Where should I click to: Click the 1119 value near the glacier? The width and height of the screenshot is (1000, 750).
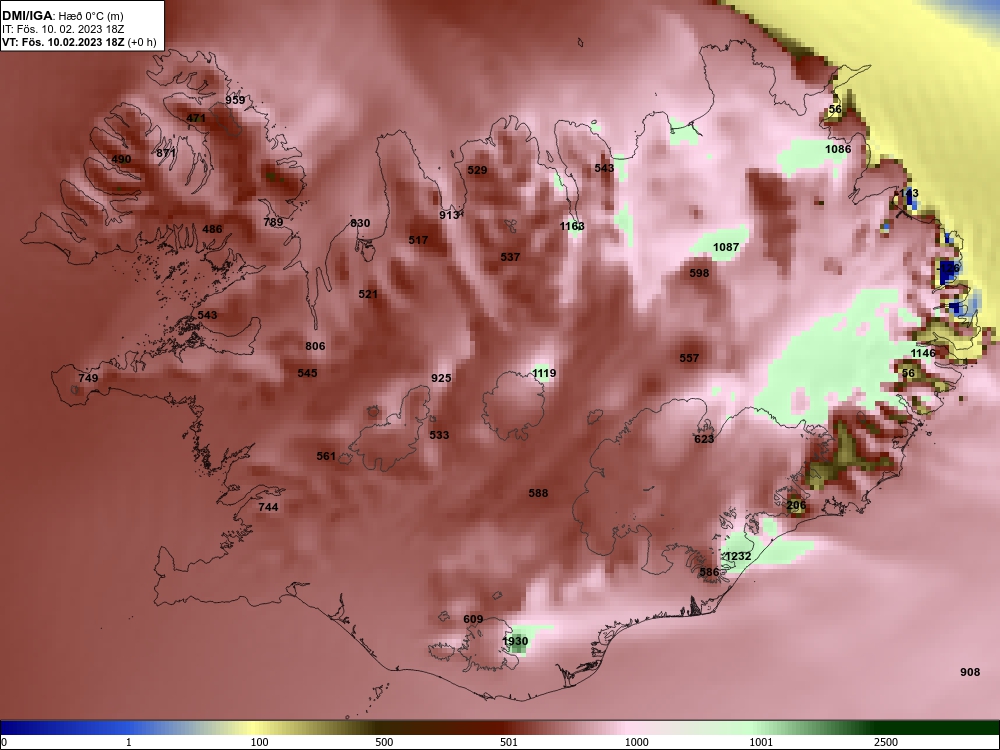[x=544, y=374]
